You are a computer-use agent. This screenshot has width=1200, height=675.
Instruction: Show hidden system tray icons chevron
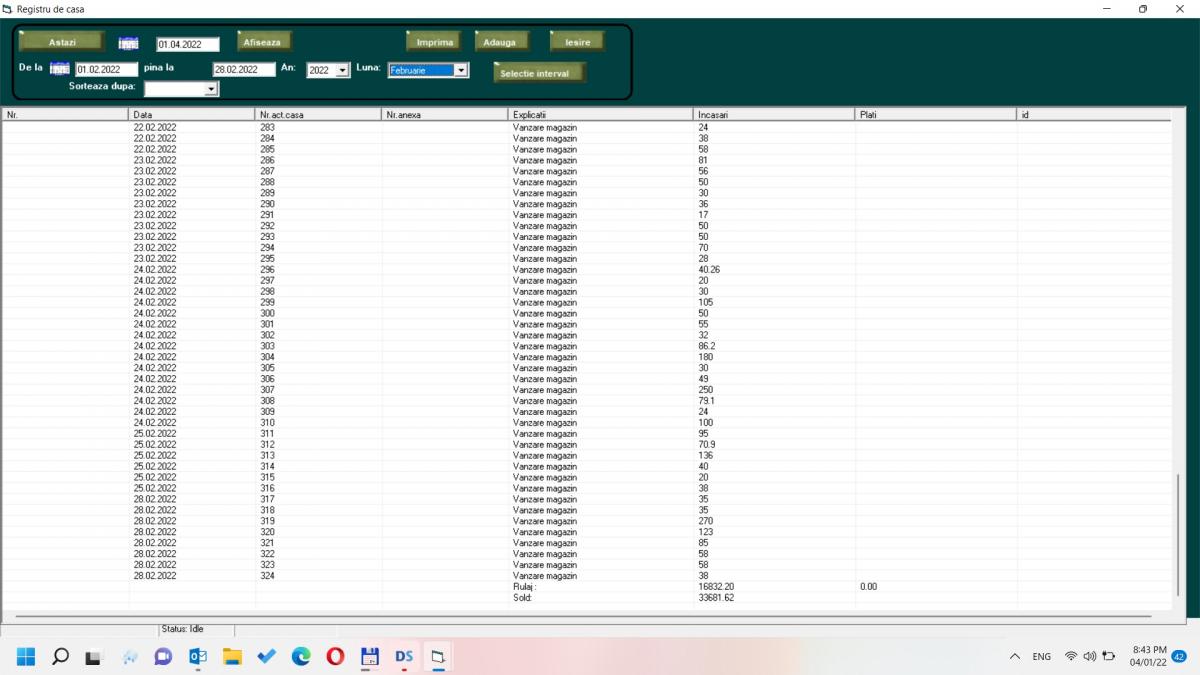click(x=1015, y=656)
